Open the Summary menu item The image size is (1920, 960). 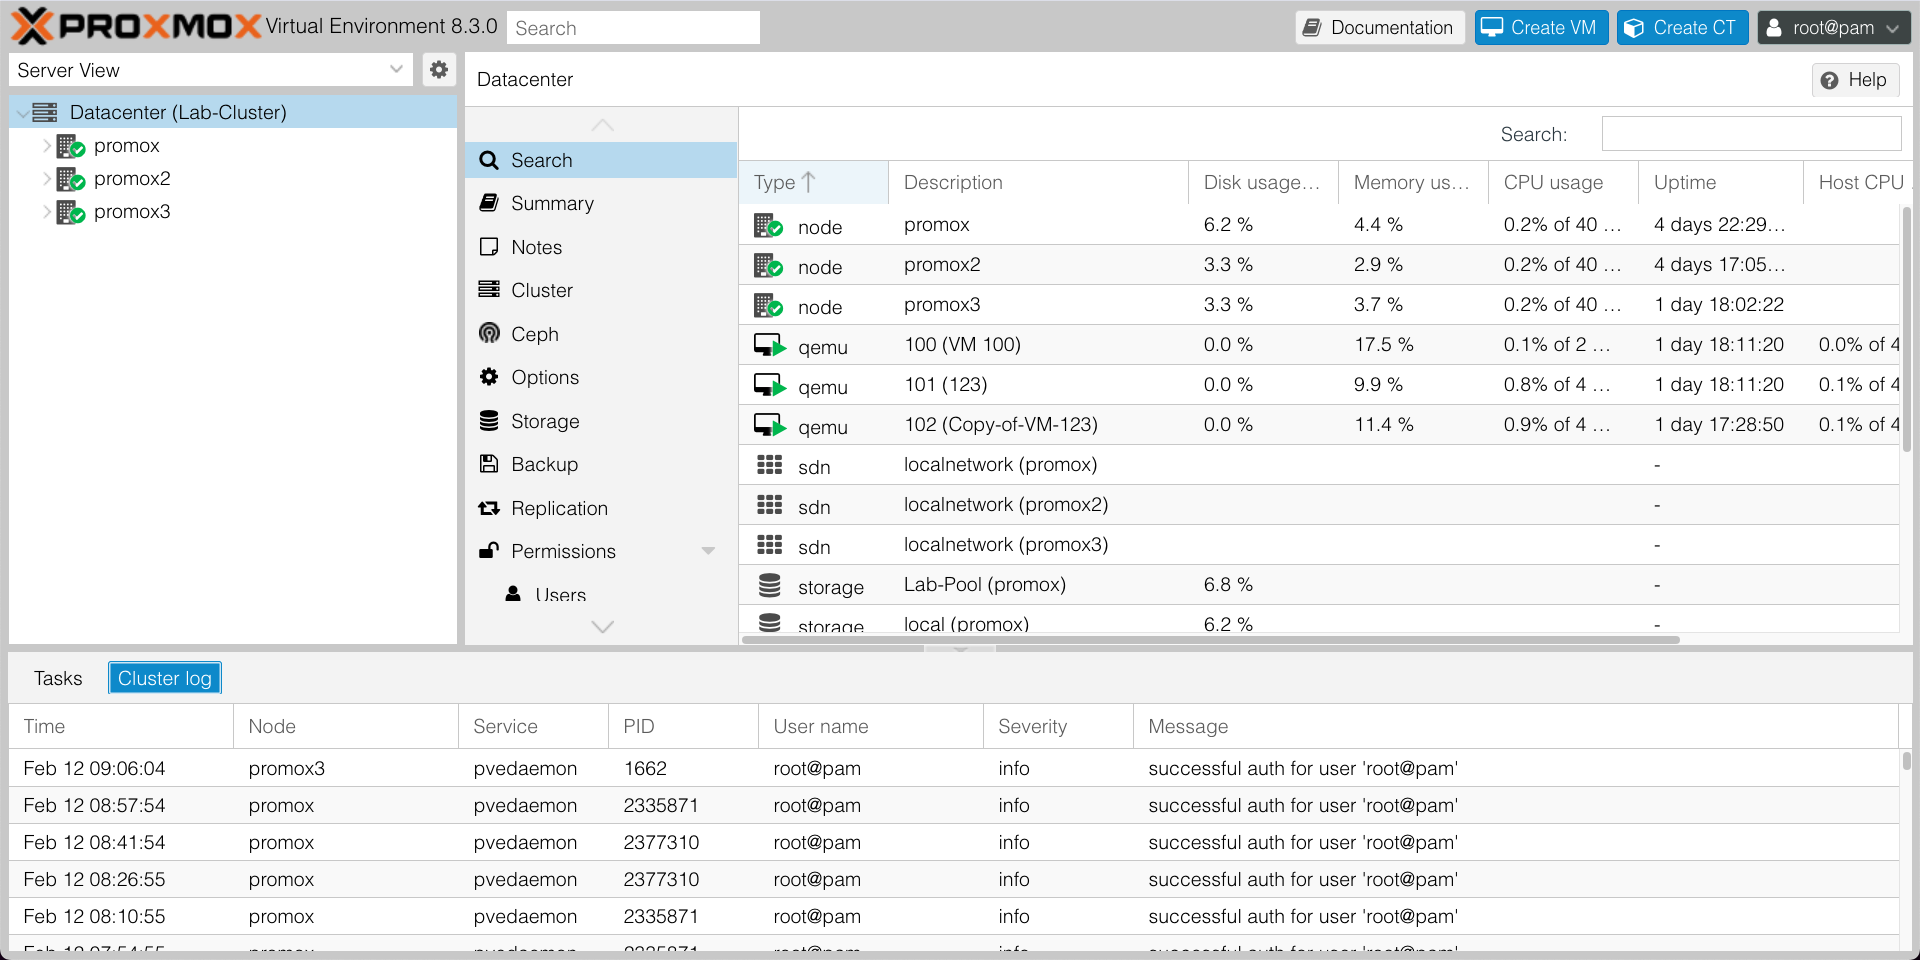551,204
